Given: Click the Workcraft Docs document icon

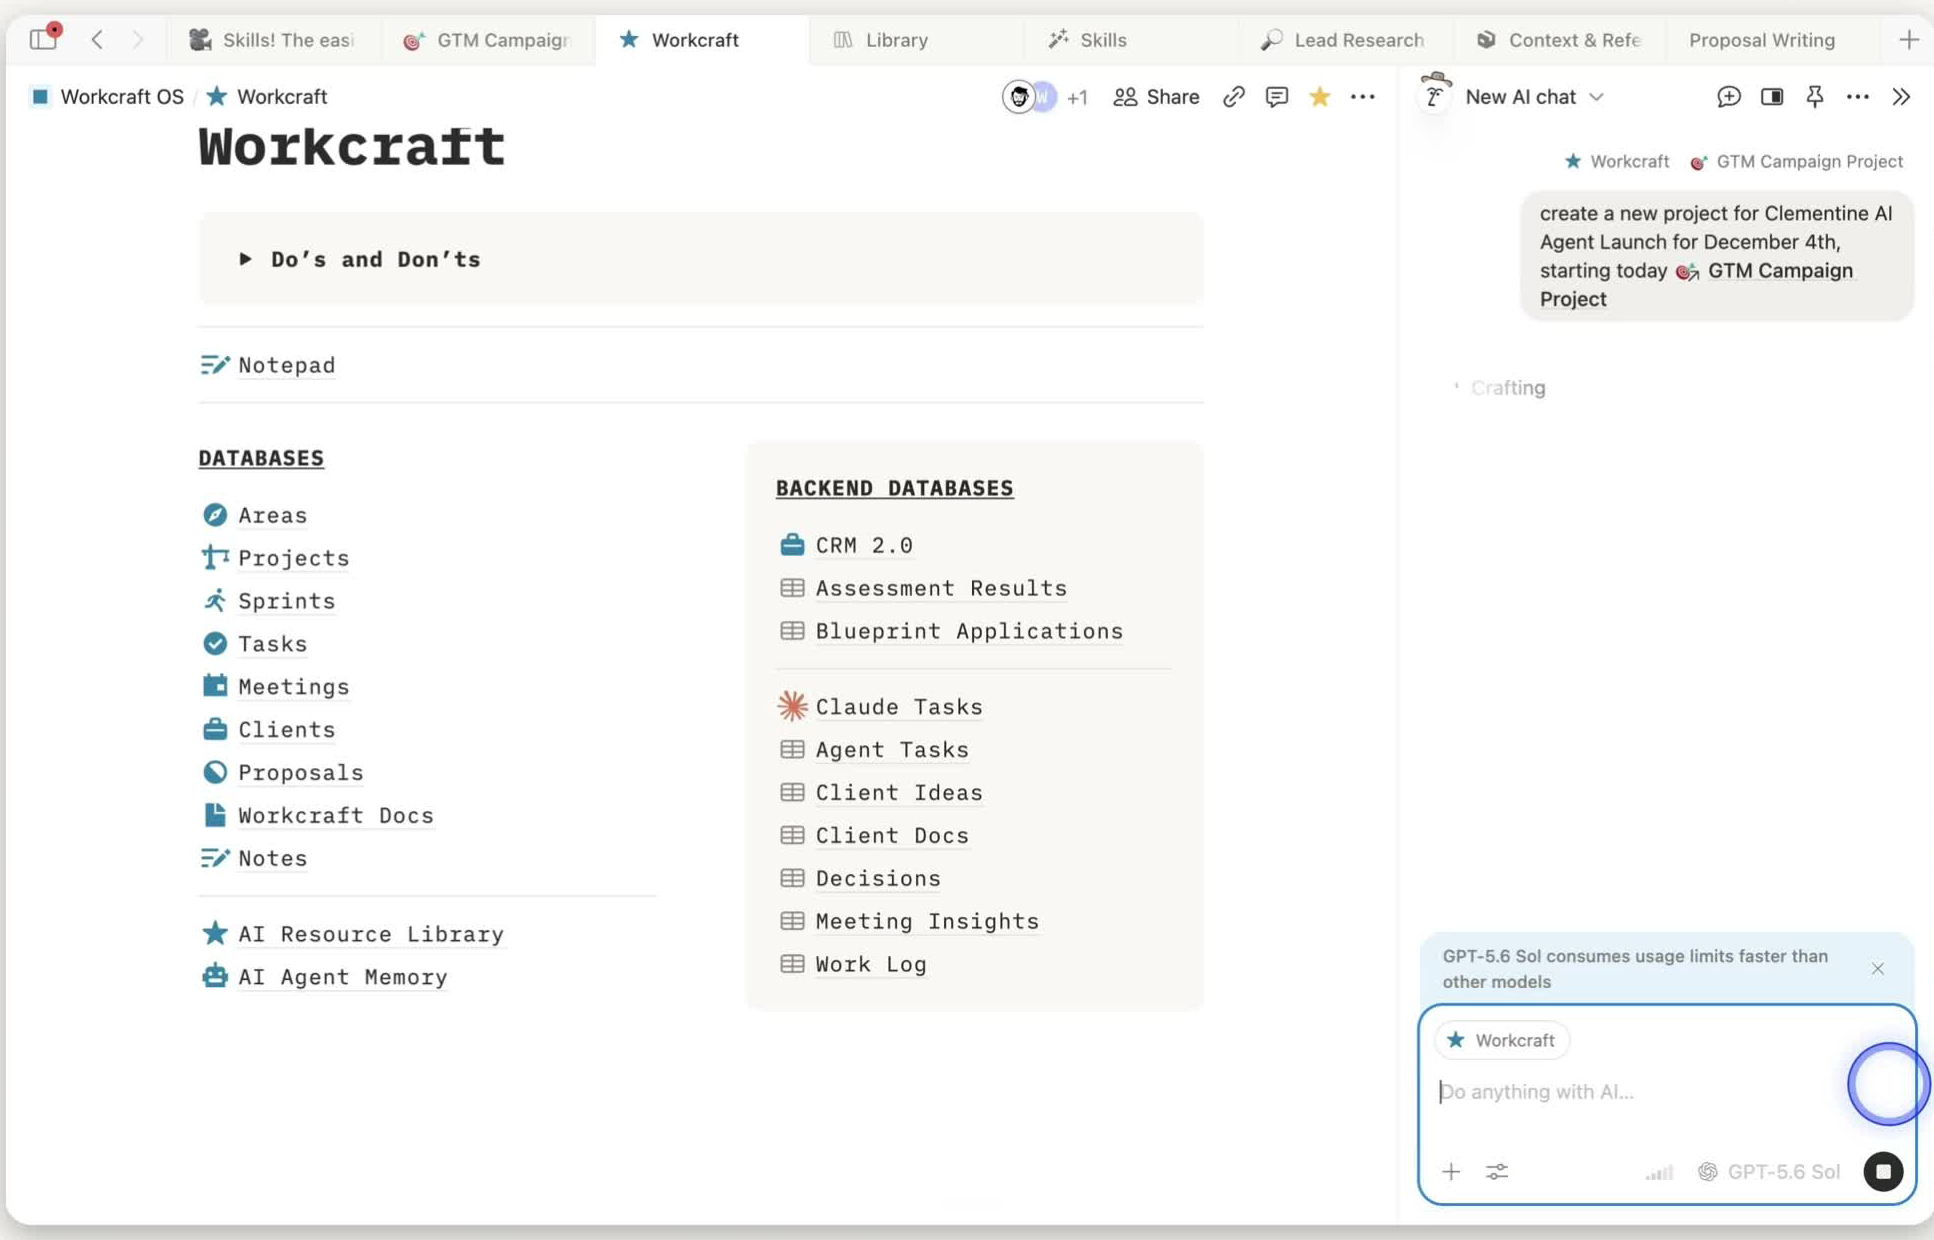Looking at the screenshot, I should [215, 815].
